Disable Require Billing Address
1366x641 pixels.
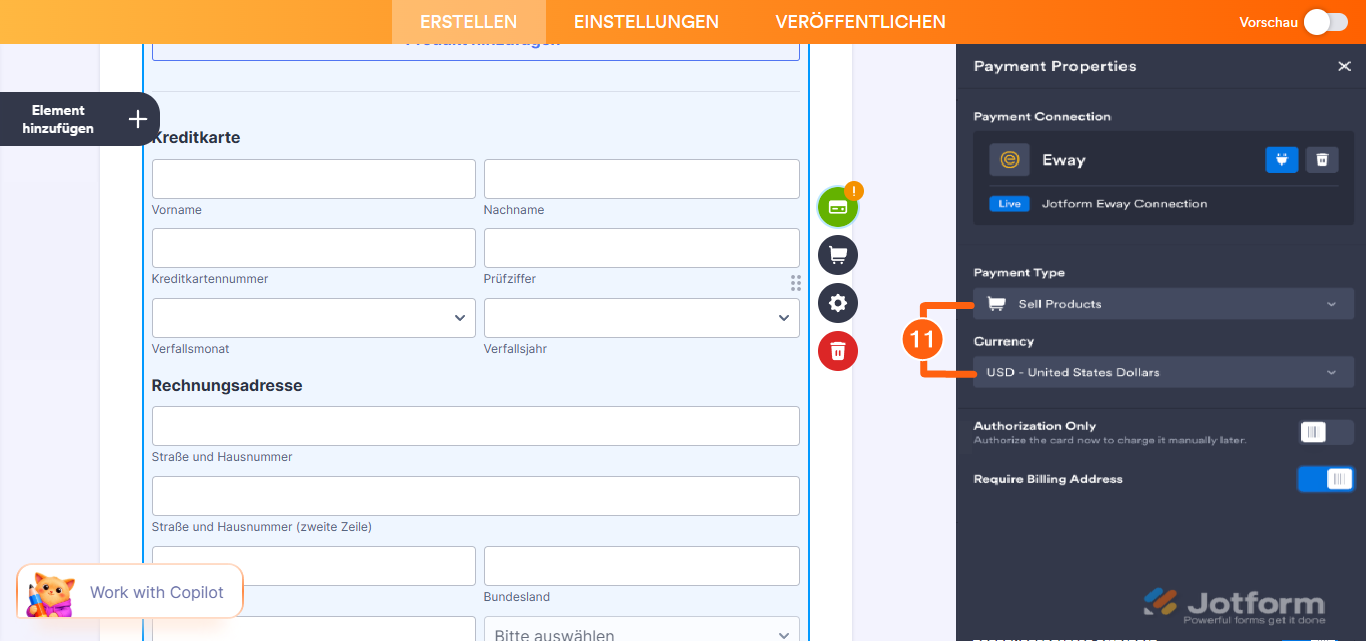point(1325,478)
